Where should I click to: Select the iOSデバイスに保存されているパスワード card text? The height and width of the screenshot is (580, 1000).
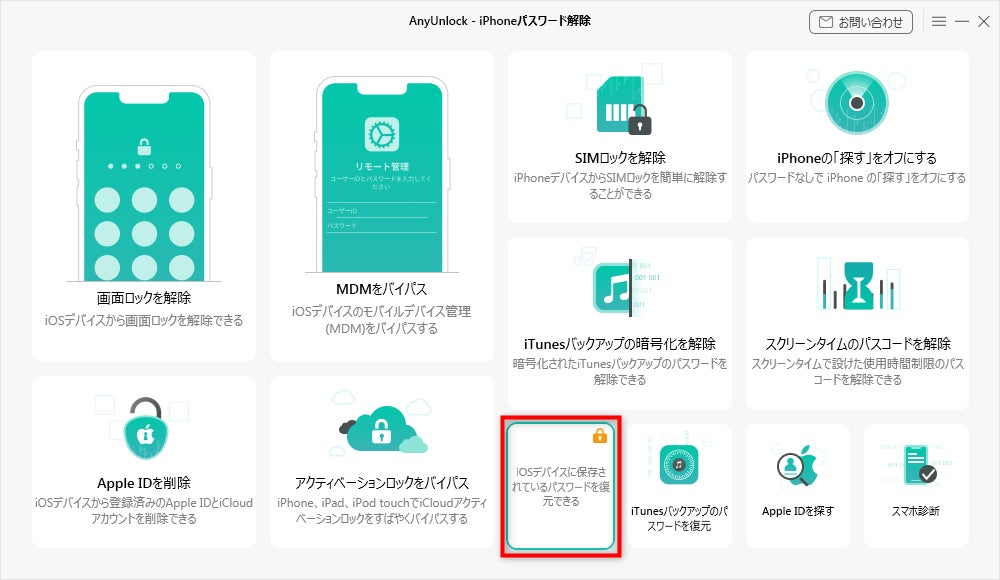coord(561,487)
